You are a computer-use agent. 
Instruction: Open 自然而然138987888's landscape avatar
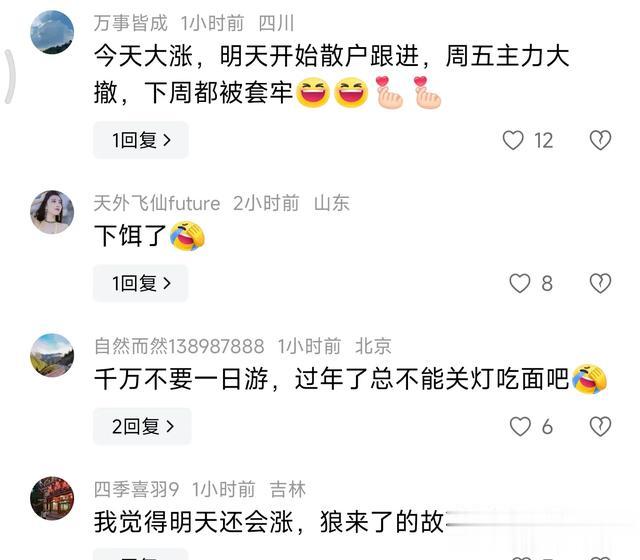[52, 355]
